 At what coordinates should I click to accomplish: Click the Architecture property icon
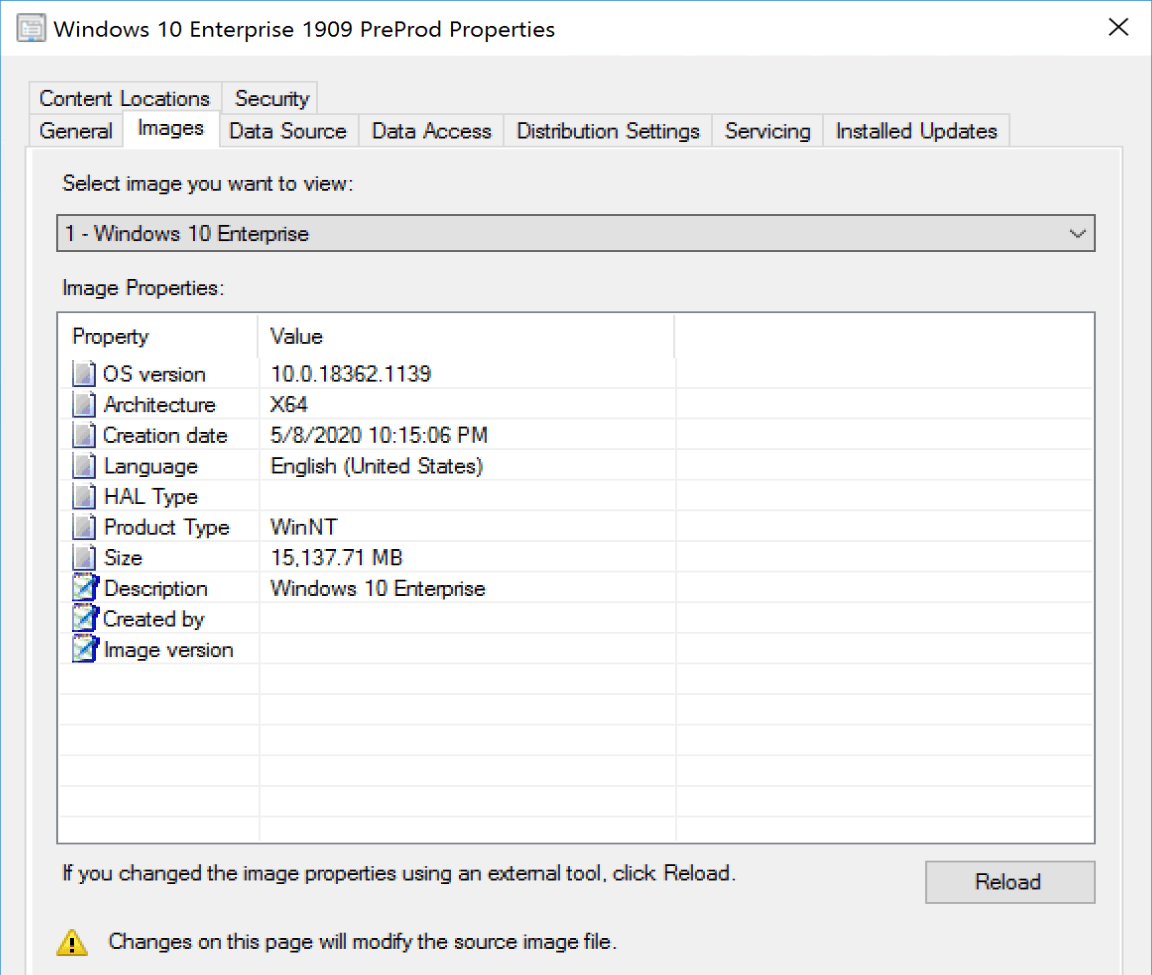point(85,405)
